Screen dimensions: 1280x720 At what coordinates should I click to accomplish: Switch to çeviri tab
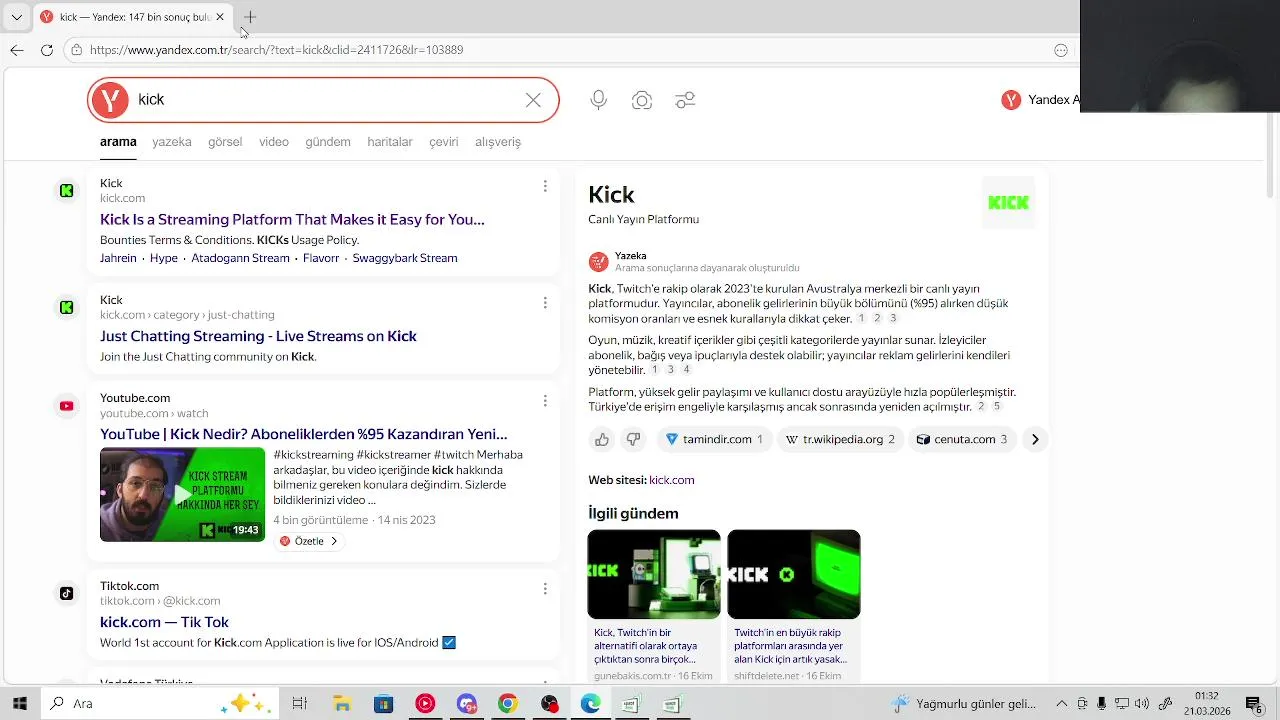444,142
